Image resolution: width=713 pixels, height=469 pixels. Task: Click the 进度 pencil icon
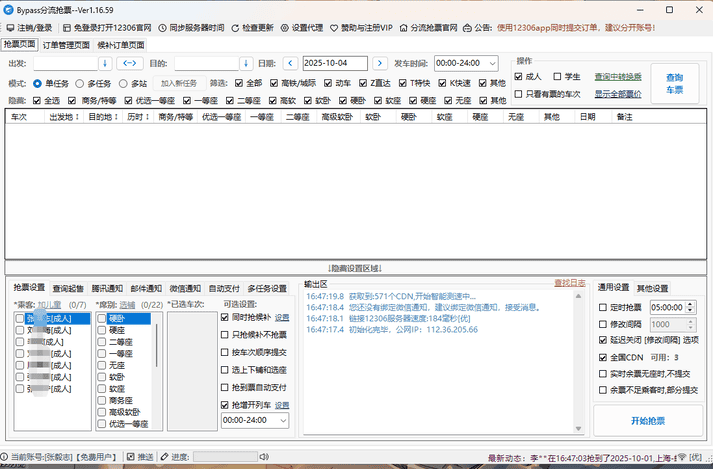click(x=164, y=456)
